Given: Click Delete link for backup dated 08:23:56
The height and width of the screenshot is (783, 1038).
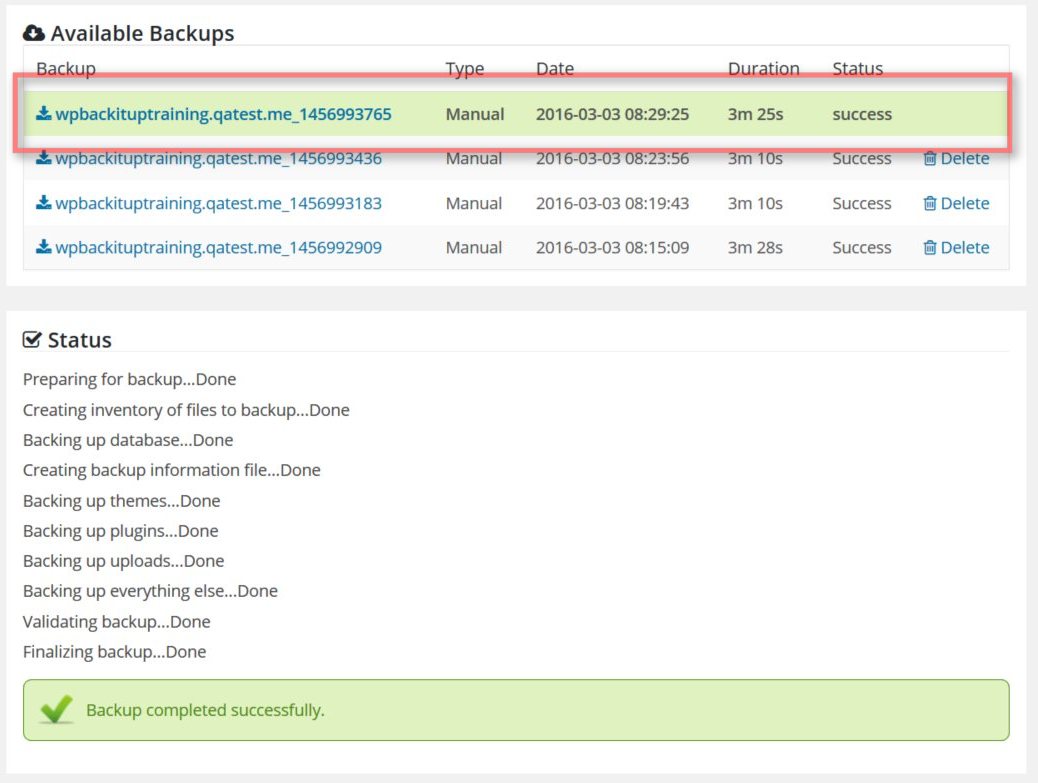Looking at the screenshot, I should pos(965,158).
